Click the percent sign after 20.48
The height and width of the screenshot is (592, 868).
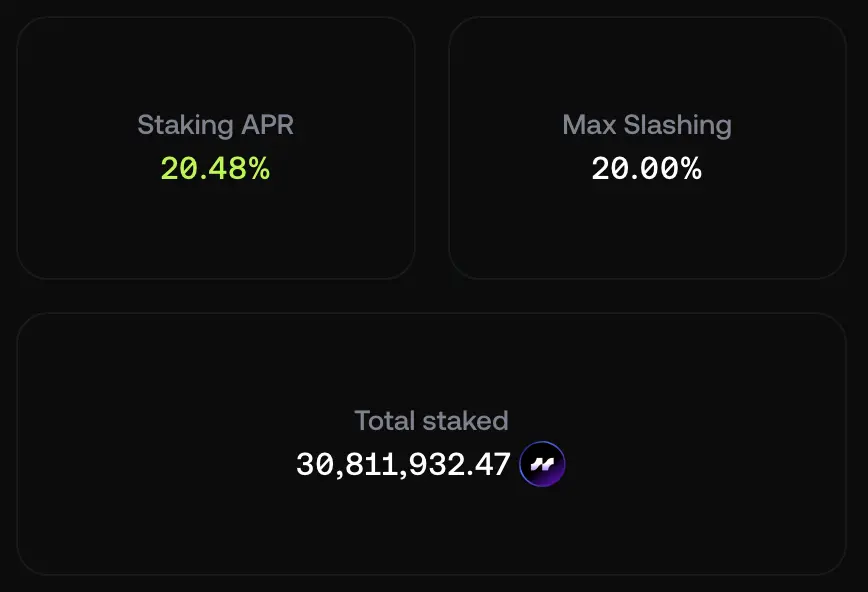click(x=260, y=168)
